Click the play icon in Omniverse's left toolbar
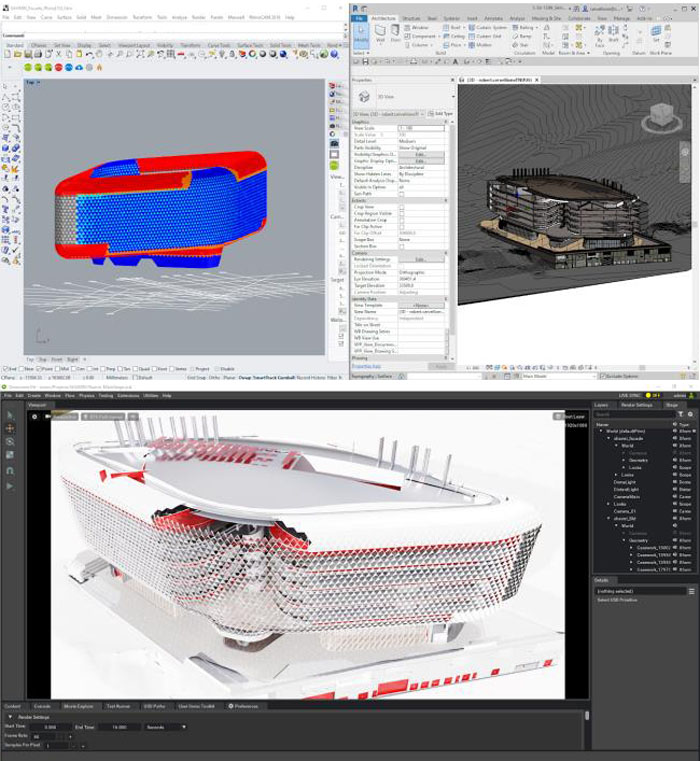The width and height of the screenshot is (700, 761). click(x=10, y=485)
